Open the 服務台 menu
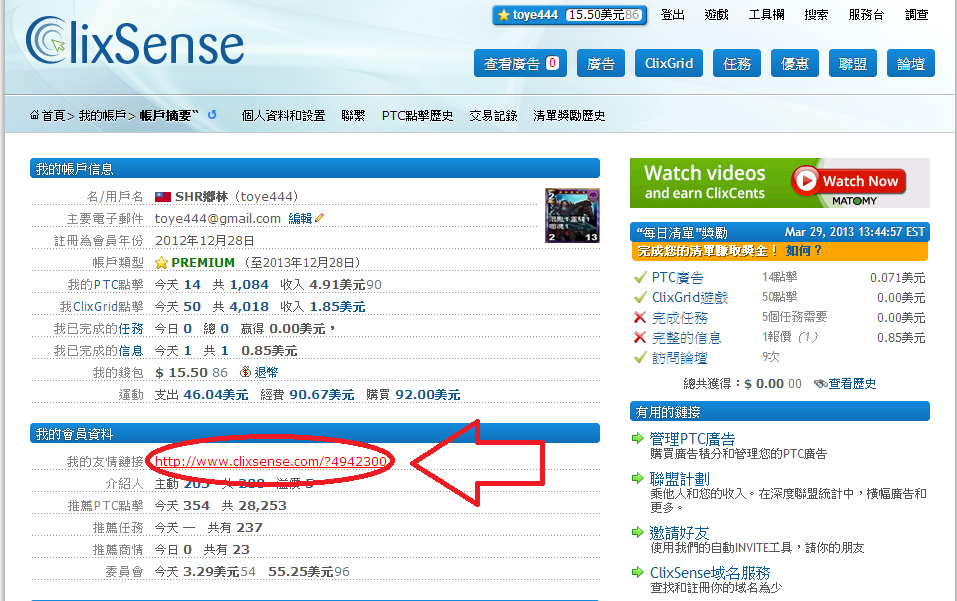 click(866, 15)
